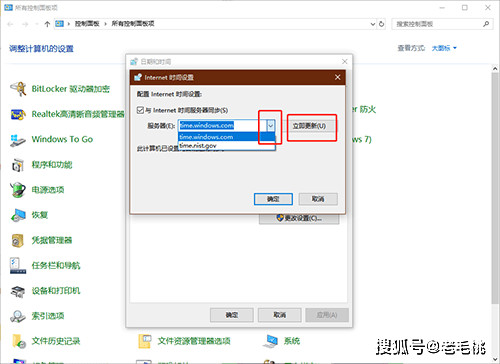Click the forward navigation arrow
500x364 pixels.
[x=25, y=24]
